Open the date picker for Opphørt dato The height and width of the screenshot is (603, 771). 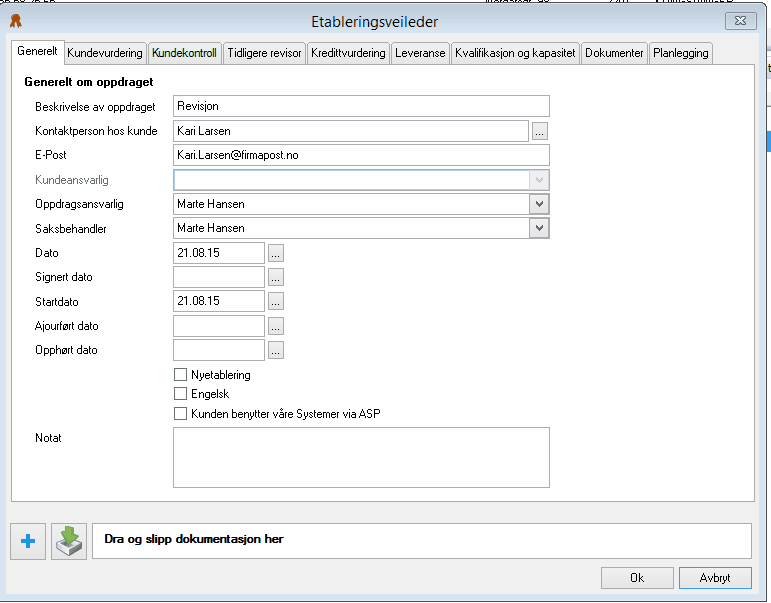(x=275, y=350)
